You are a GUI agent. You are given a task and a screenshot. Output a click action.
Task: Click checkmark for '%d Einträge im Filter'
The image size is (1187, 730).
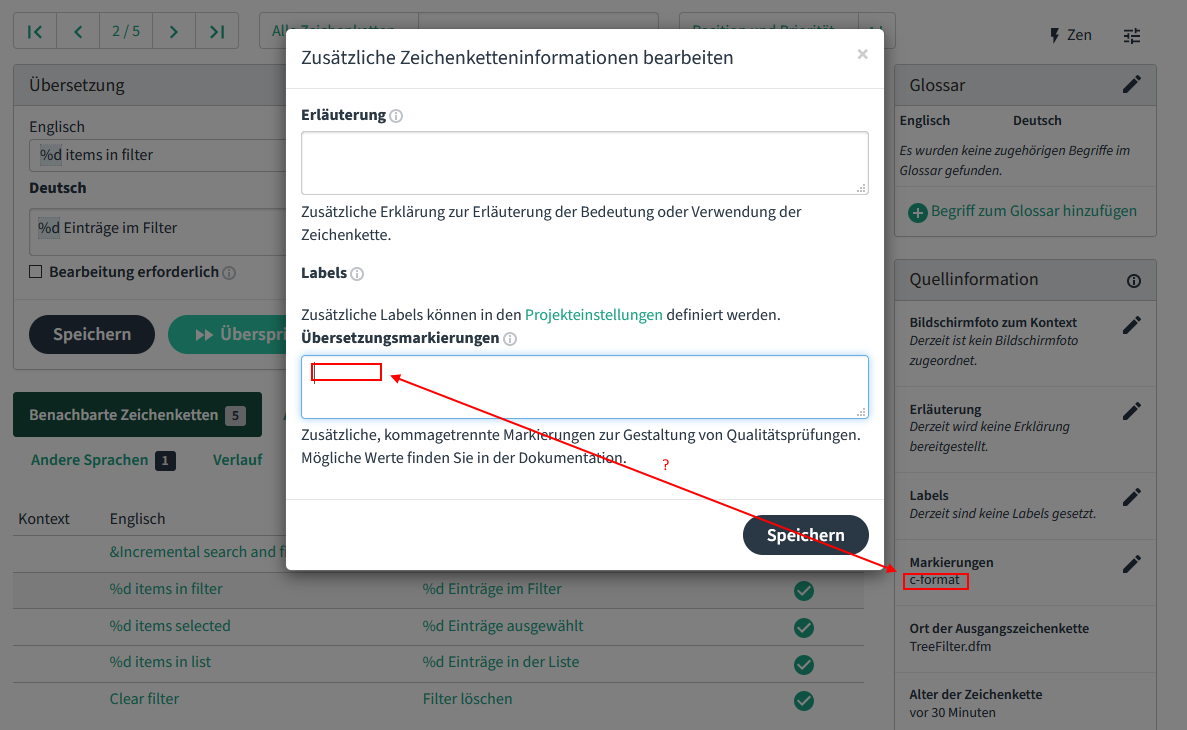804,591
